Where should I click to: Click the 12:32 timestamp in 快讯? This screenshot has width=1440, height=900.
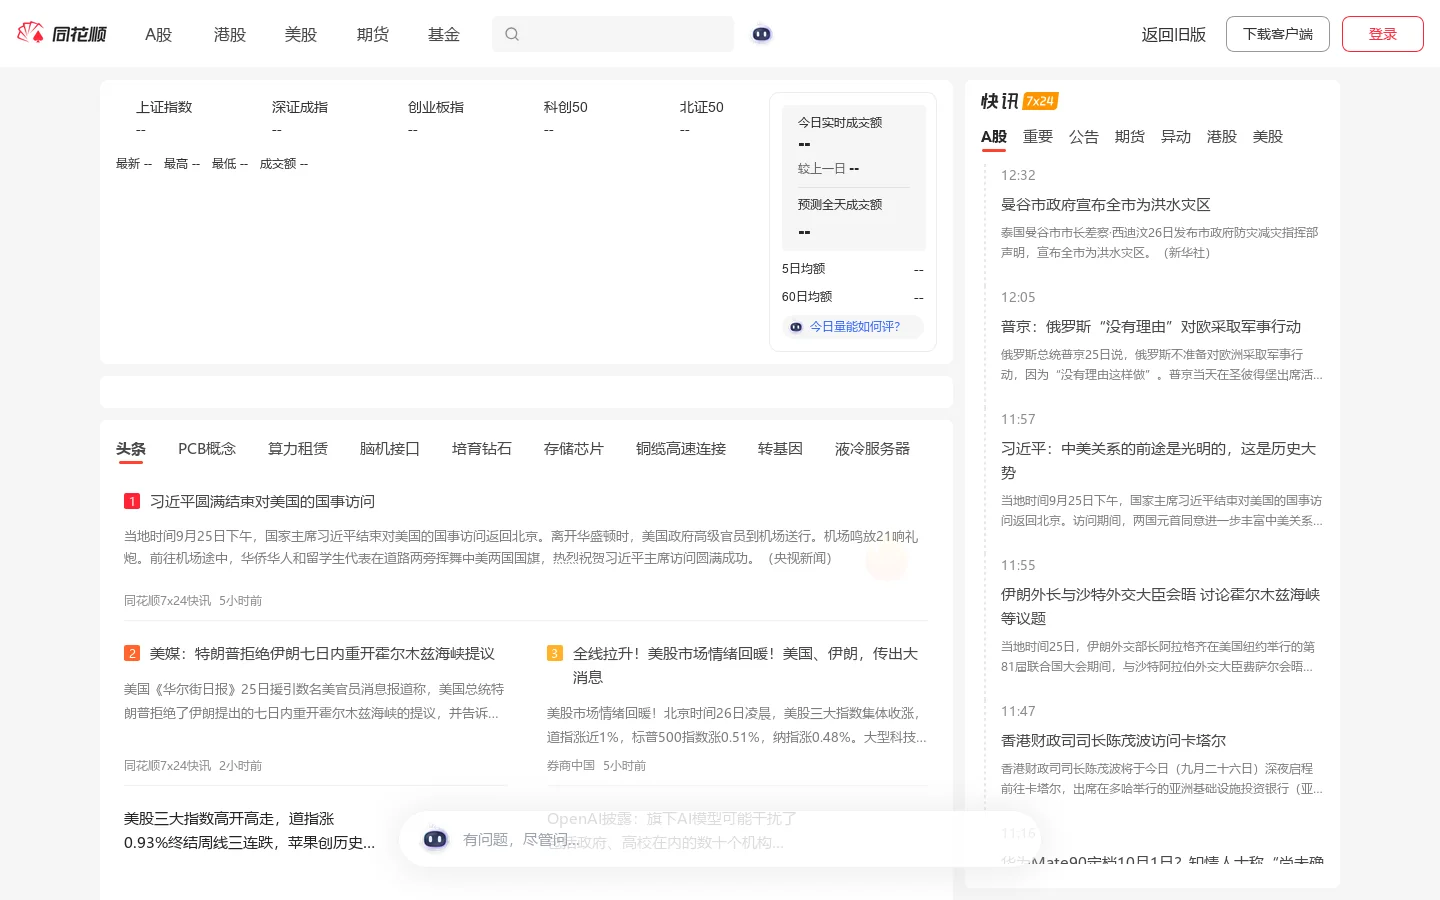(x=1018, y=175)
